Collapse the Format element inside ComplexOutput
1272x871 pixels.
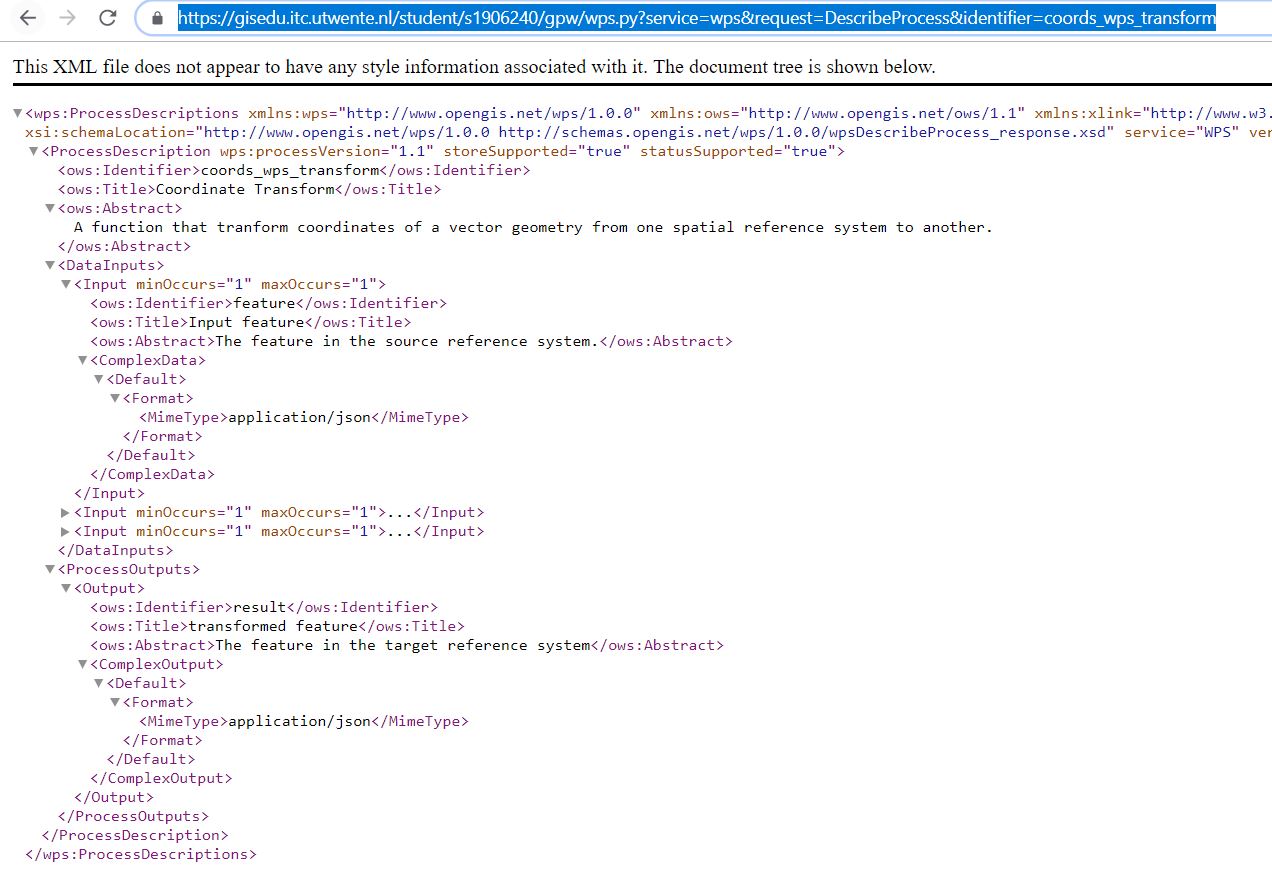[x=114, y=702]
